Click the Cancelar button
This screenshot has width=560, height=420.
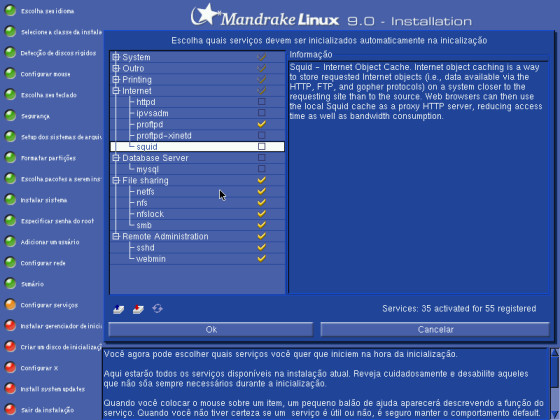click(x=435, y=329)
